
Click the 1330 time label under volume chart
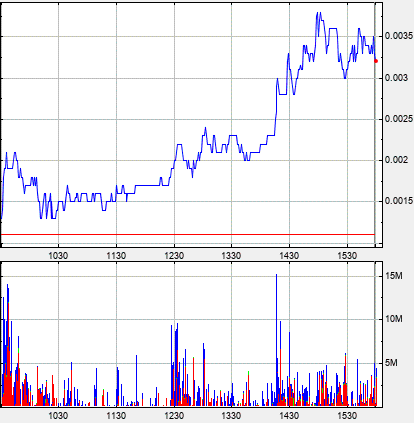231,416
